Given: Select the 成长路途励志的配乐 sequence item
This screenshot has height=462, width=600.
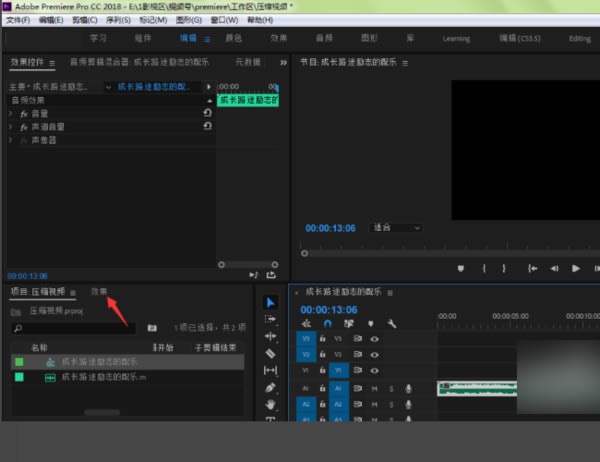Looking at the screenshot, I should (98, 361).
